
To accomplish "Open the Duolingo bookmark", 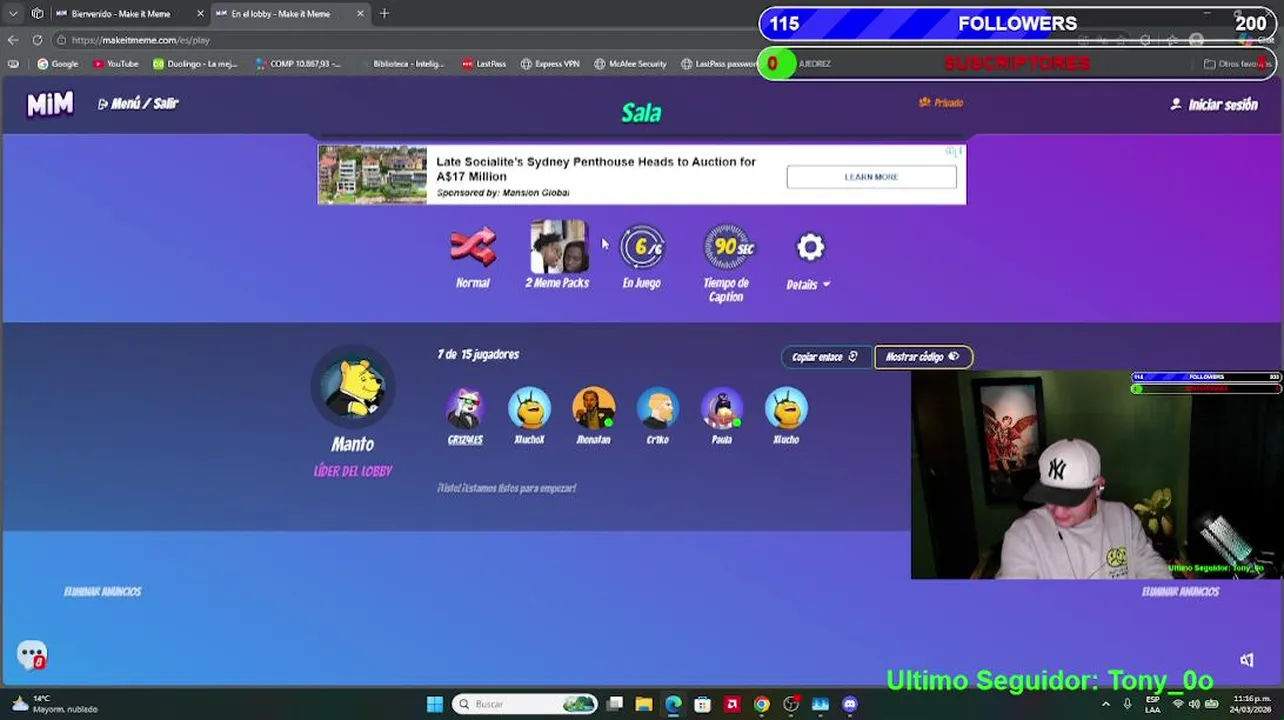I will click(195, 64).
